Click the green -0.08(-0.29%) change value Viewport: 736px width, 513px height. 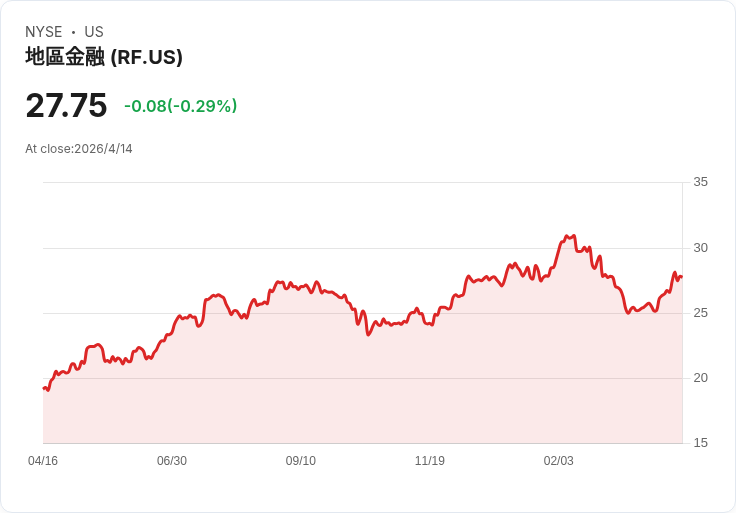pyautogui.click(x=180, y=106)
